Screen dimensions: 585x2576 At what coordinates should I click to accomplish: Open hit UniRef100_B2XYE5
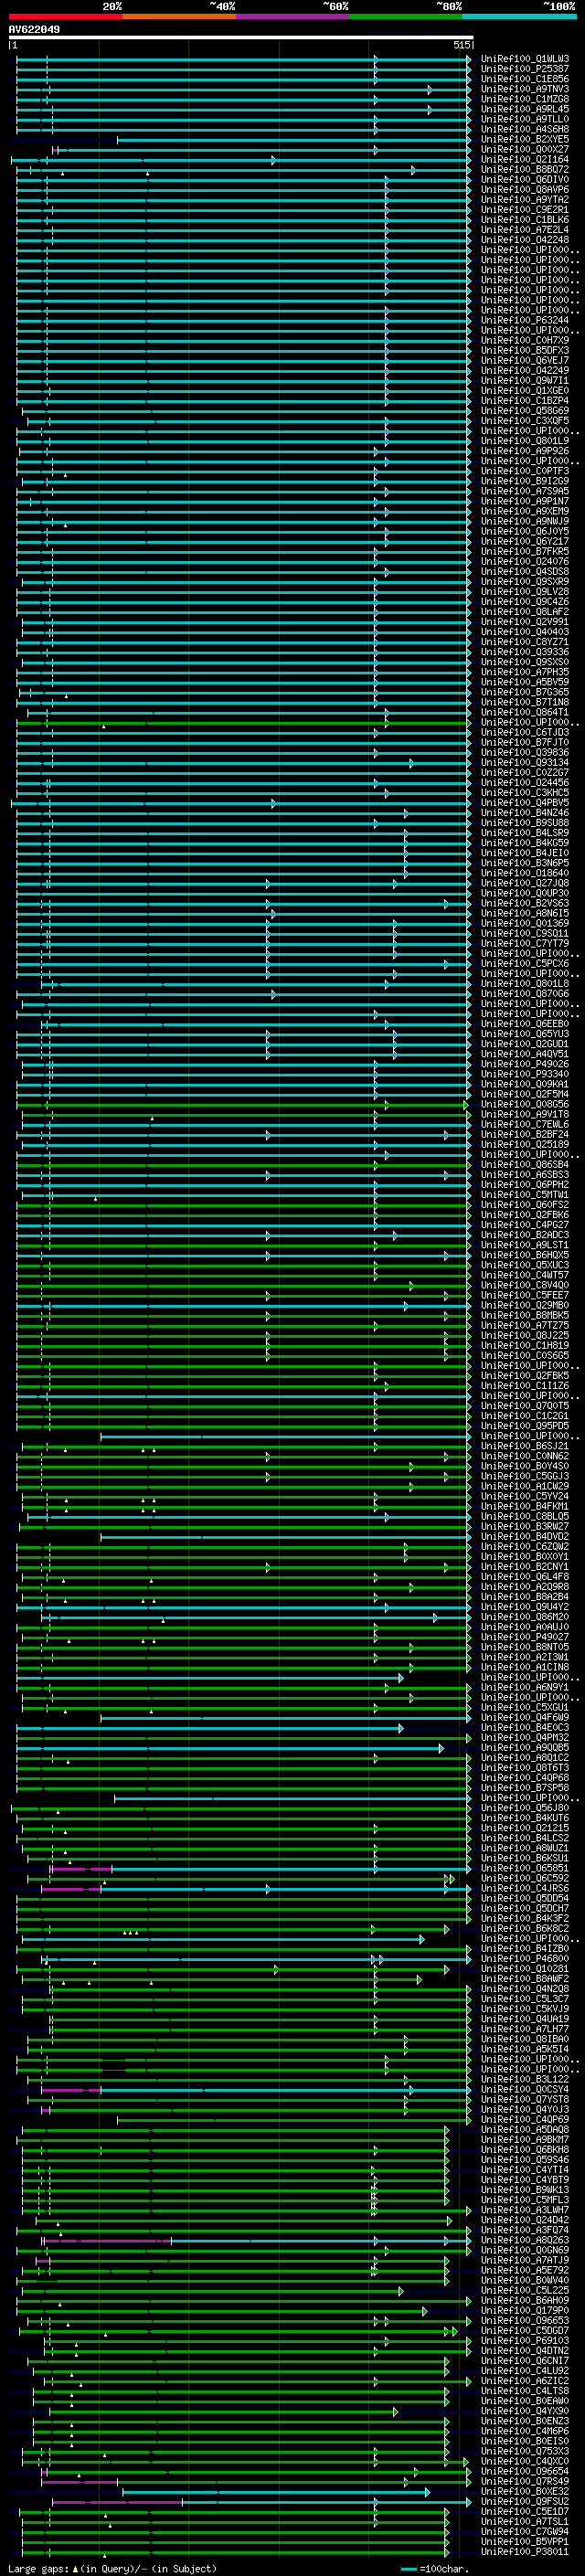tap(525, 139)
